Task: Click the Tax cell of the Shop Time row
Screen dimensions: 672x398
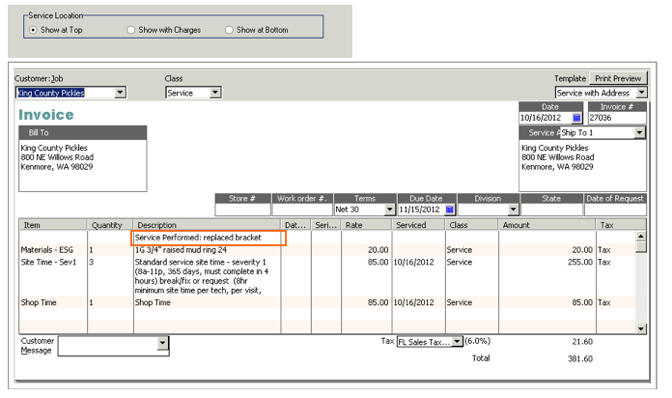Action: click(615, 302)
